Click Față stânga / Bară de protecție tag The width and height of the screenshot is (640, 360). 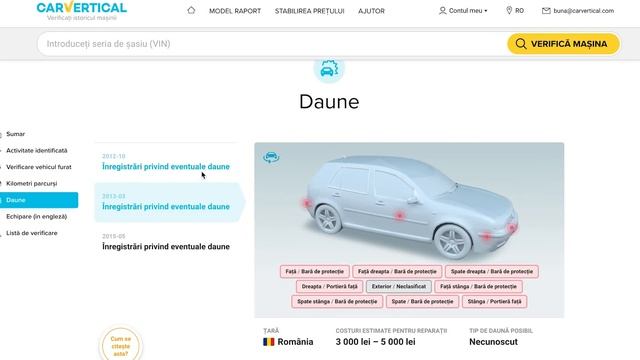[x=478, y=287]
